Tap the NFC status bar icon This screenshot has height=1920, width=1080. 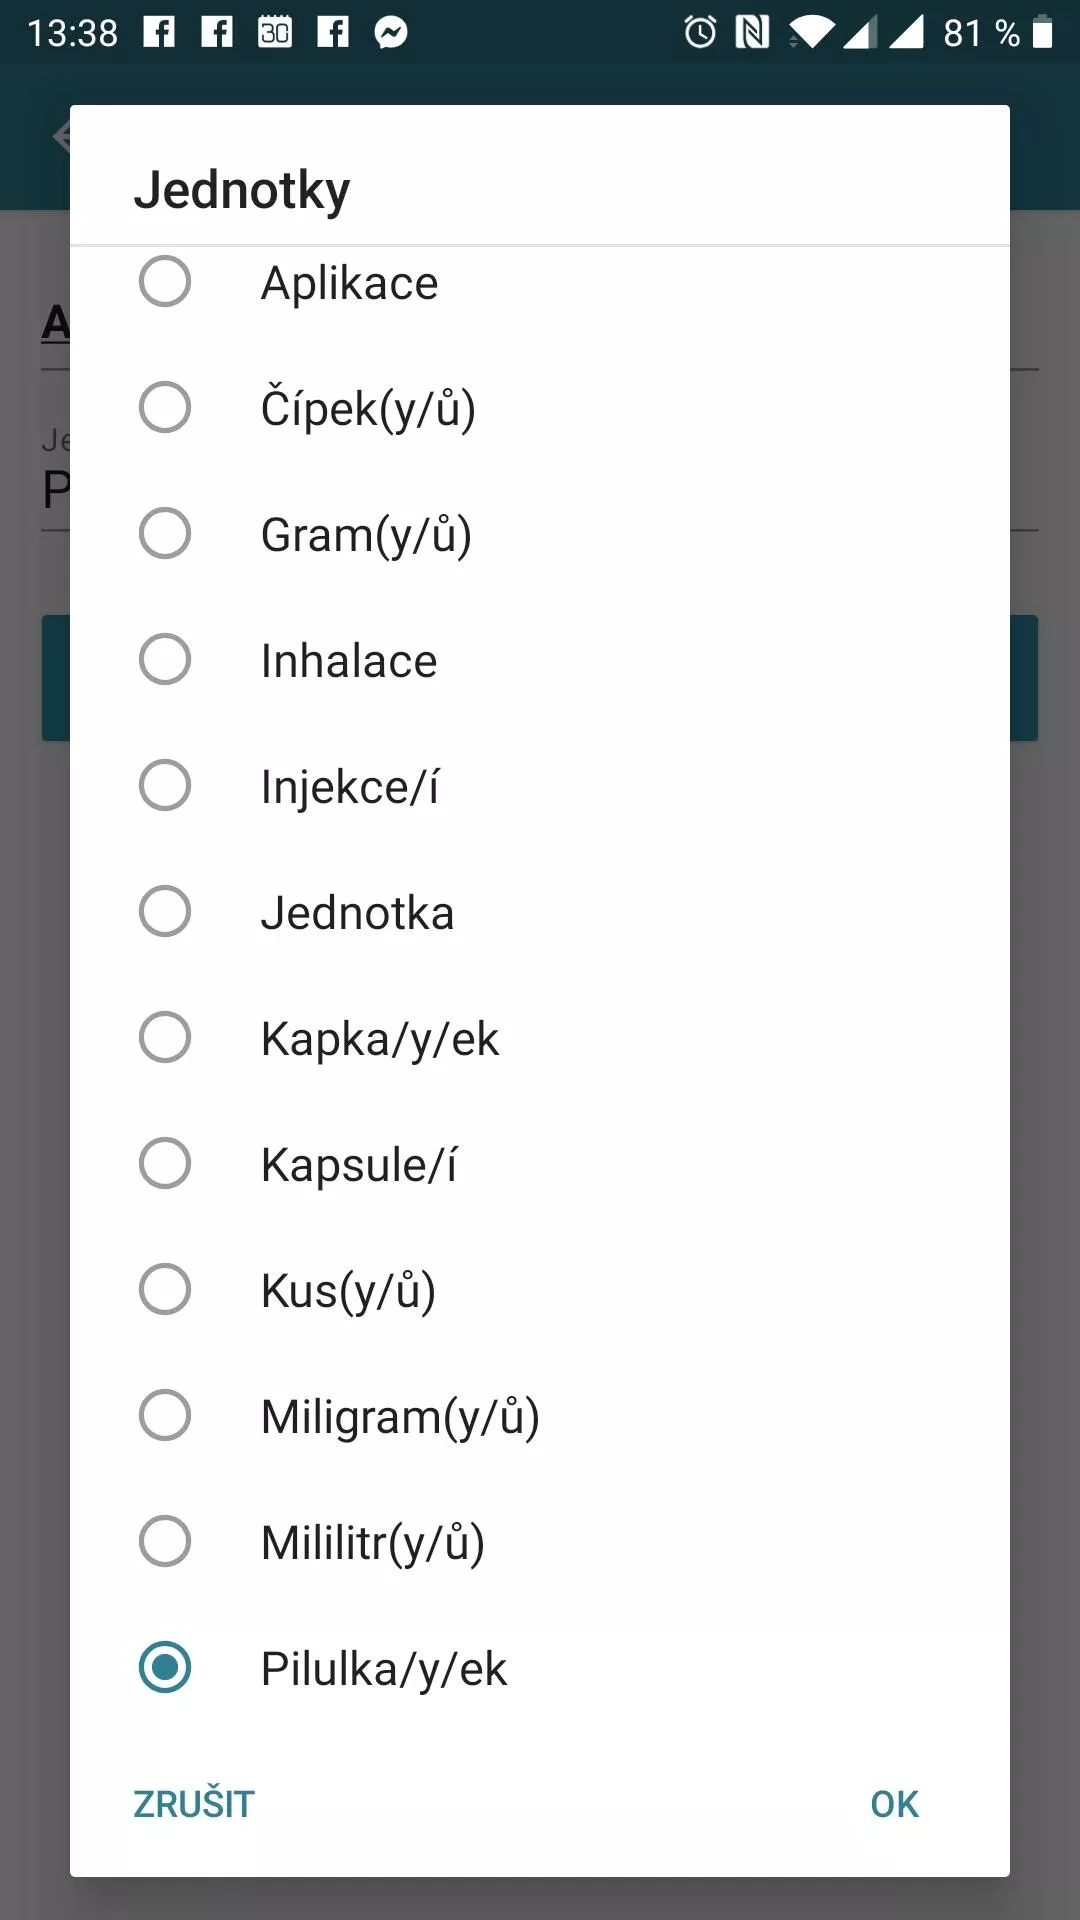(752, 33)
